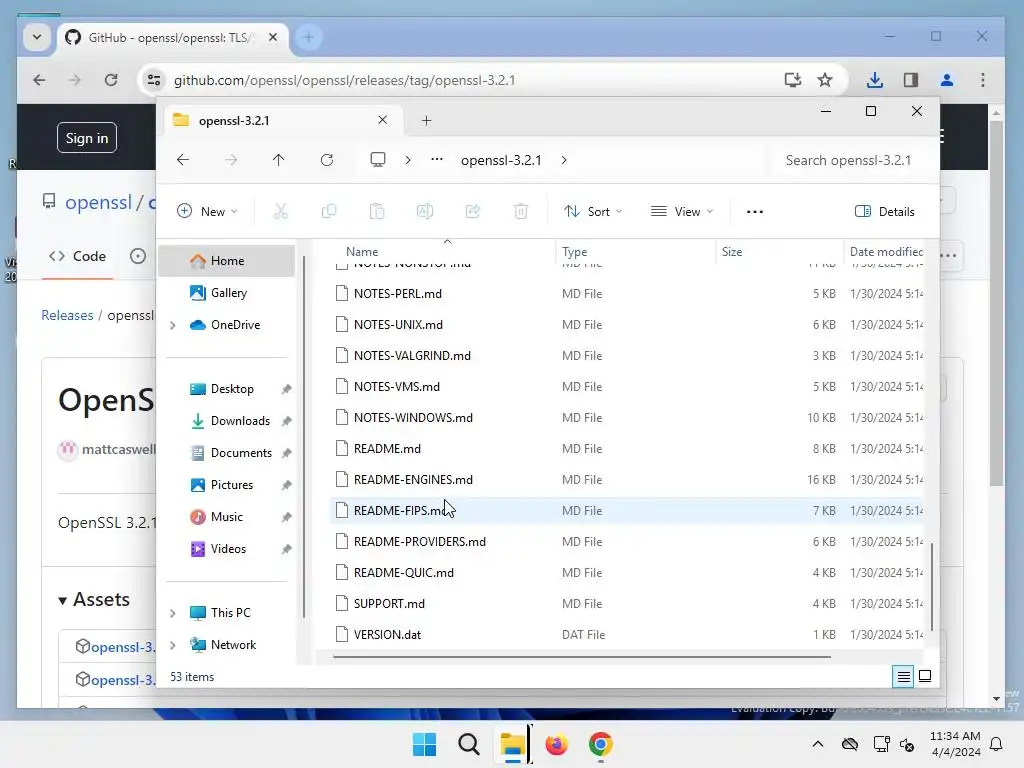Open Chrome side panel icon
The width and height of the screenshot is (1024, 768).
point(910,80)
